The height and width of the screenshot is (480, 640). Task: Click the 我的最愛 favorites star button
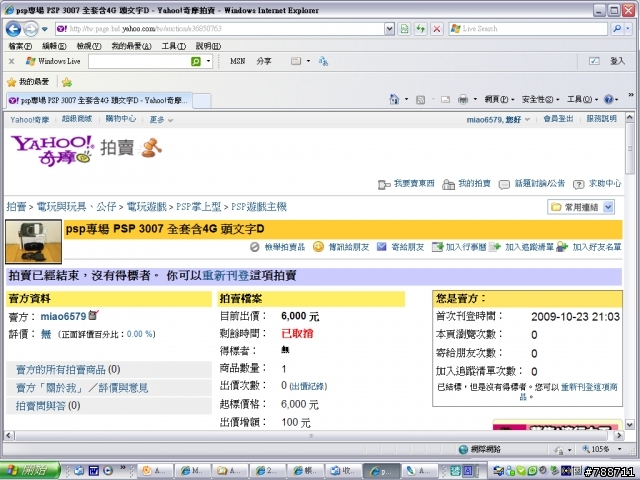point(28,82)
